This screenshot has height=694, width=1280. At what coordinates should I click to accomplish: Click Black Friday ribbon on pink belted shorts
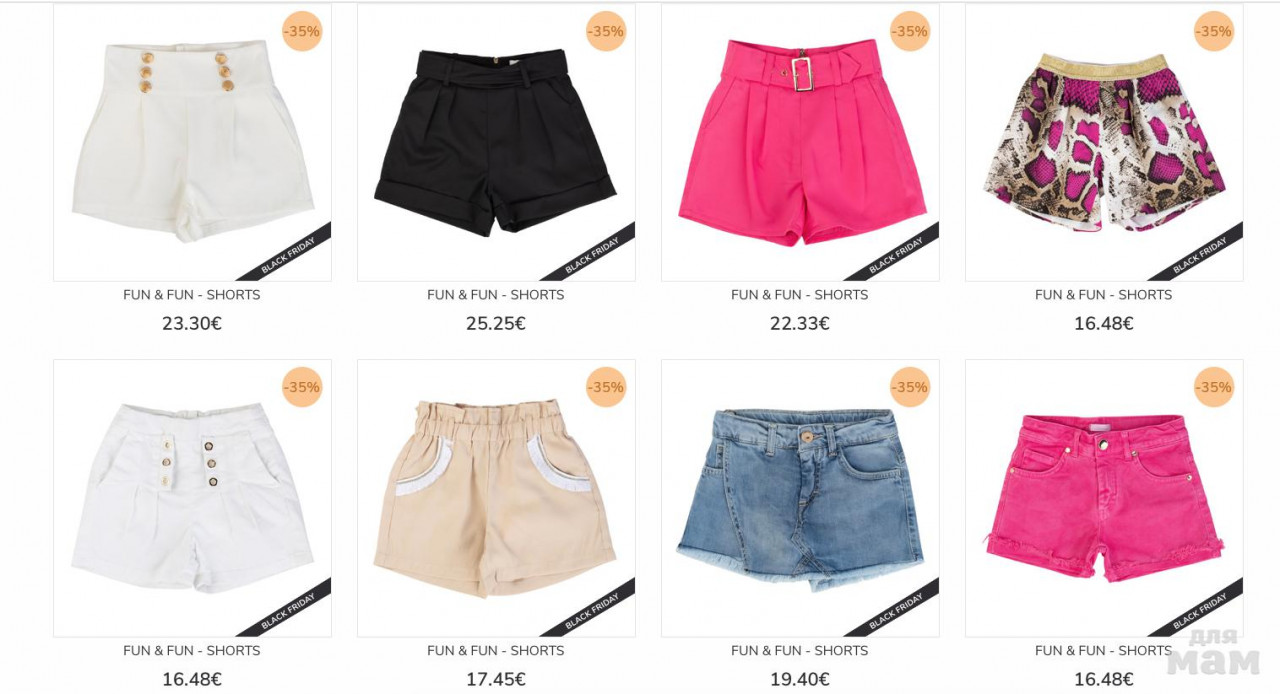coord(895,254)
